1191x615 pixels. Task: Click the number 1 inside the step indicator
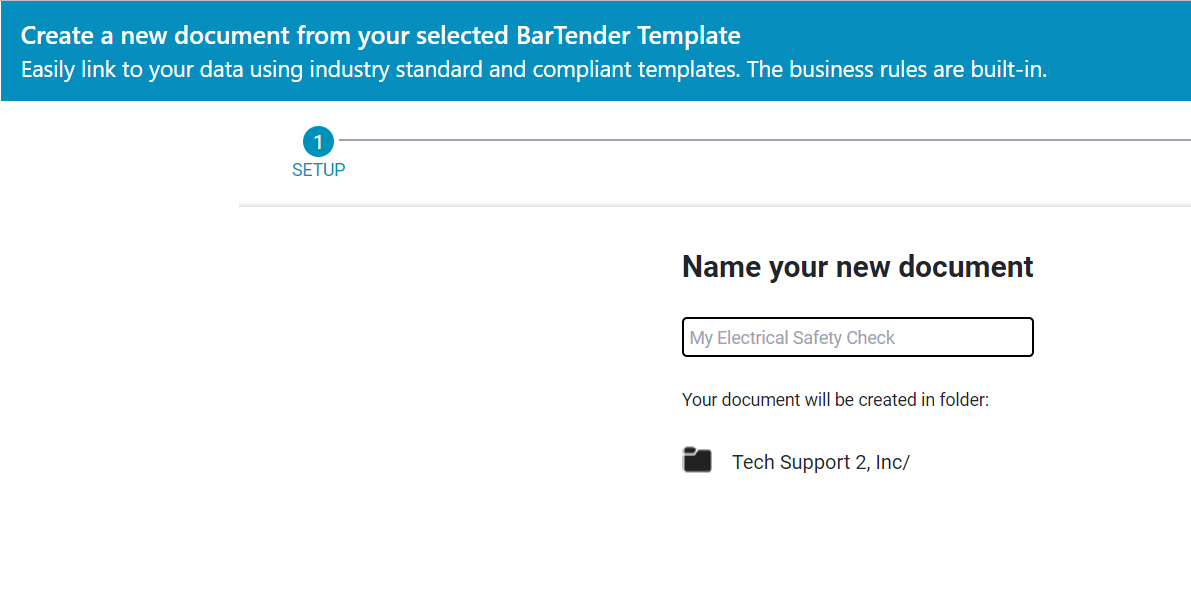[318, 142]
